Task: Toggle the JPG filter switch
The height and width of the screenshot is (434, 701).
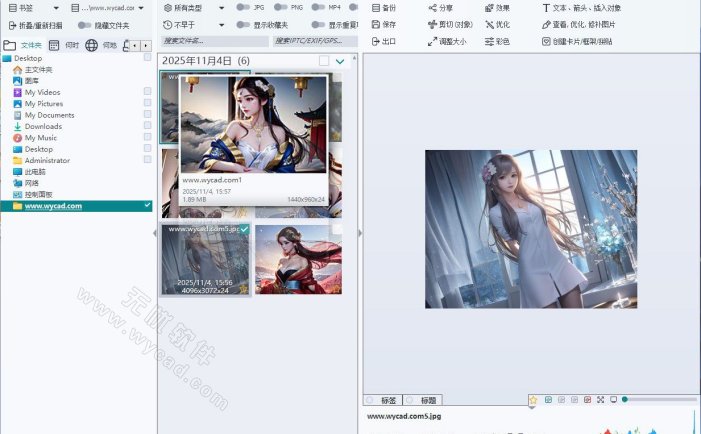Action: coord(243,7)
